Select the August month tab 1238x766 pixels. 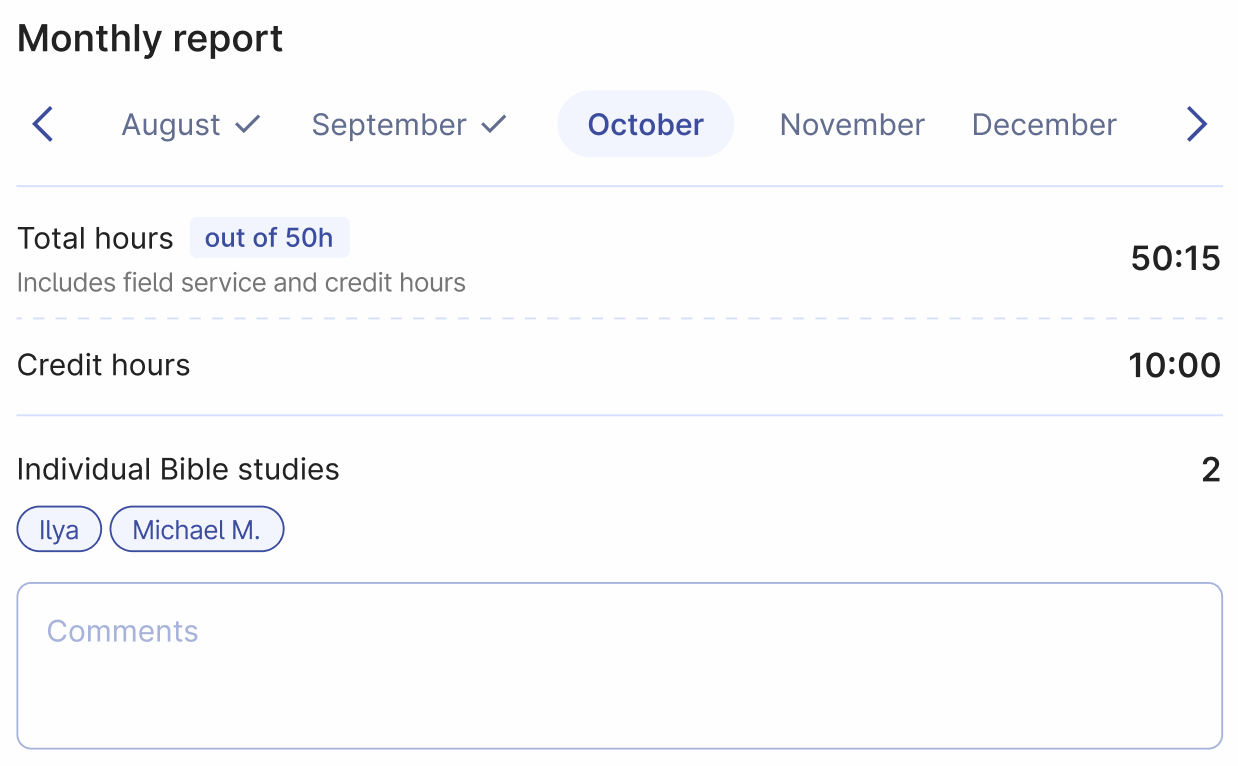pyautogui.click(x=170, y=124)
